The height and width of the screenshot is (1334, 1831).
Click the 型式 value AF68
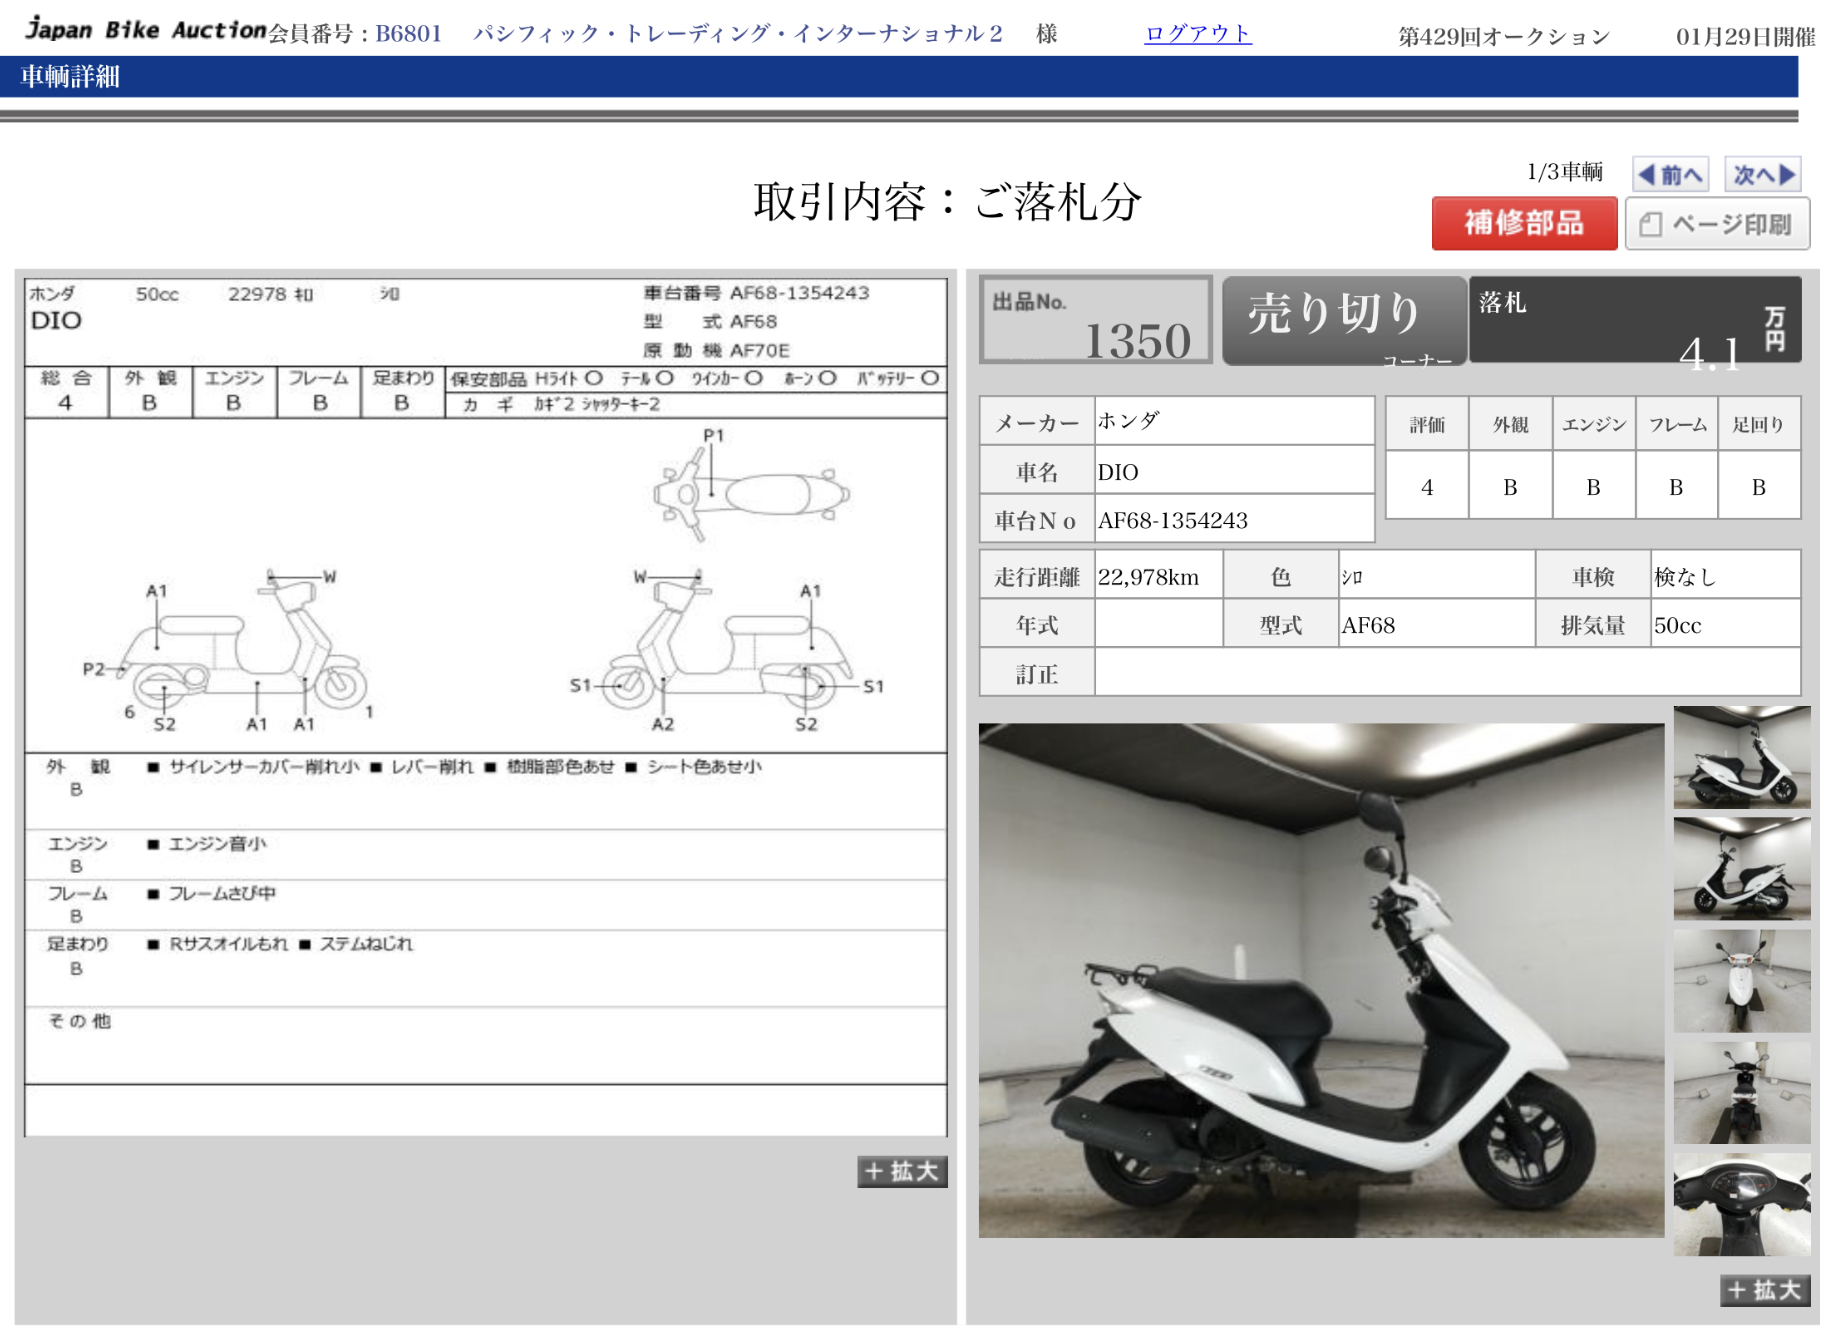pyautogui.click(x=1367, y=626)
